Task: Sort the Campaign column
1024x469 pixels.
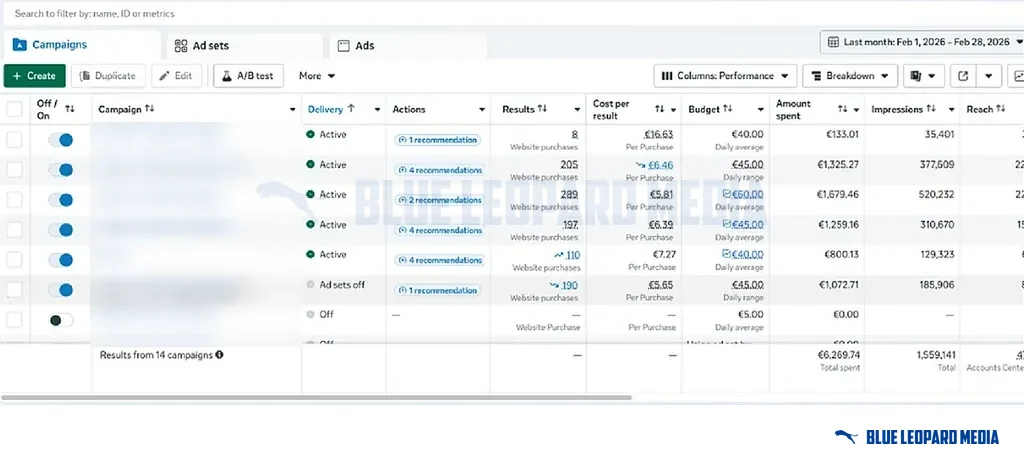Action: tap(150, 109)
